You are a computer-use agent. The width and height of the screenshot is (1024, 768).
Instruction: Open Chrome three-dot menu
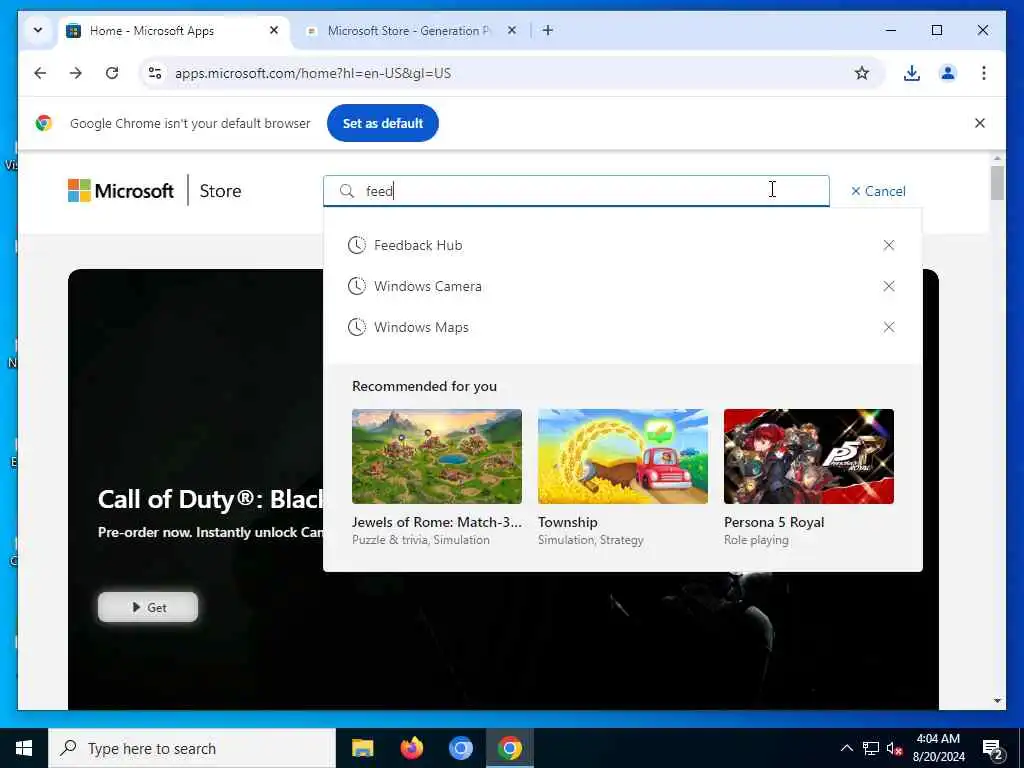pos(984,73)
